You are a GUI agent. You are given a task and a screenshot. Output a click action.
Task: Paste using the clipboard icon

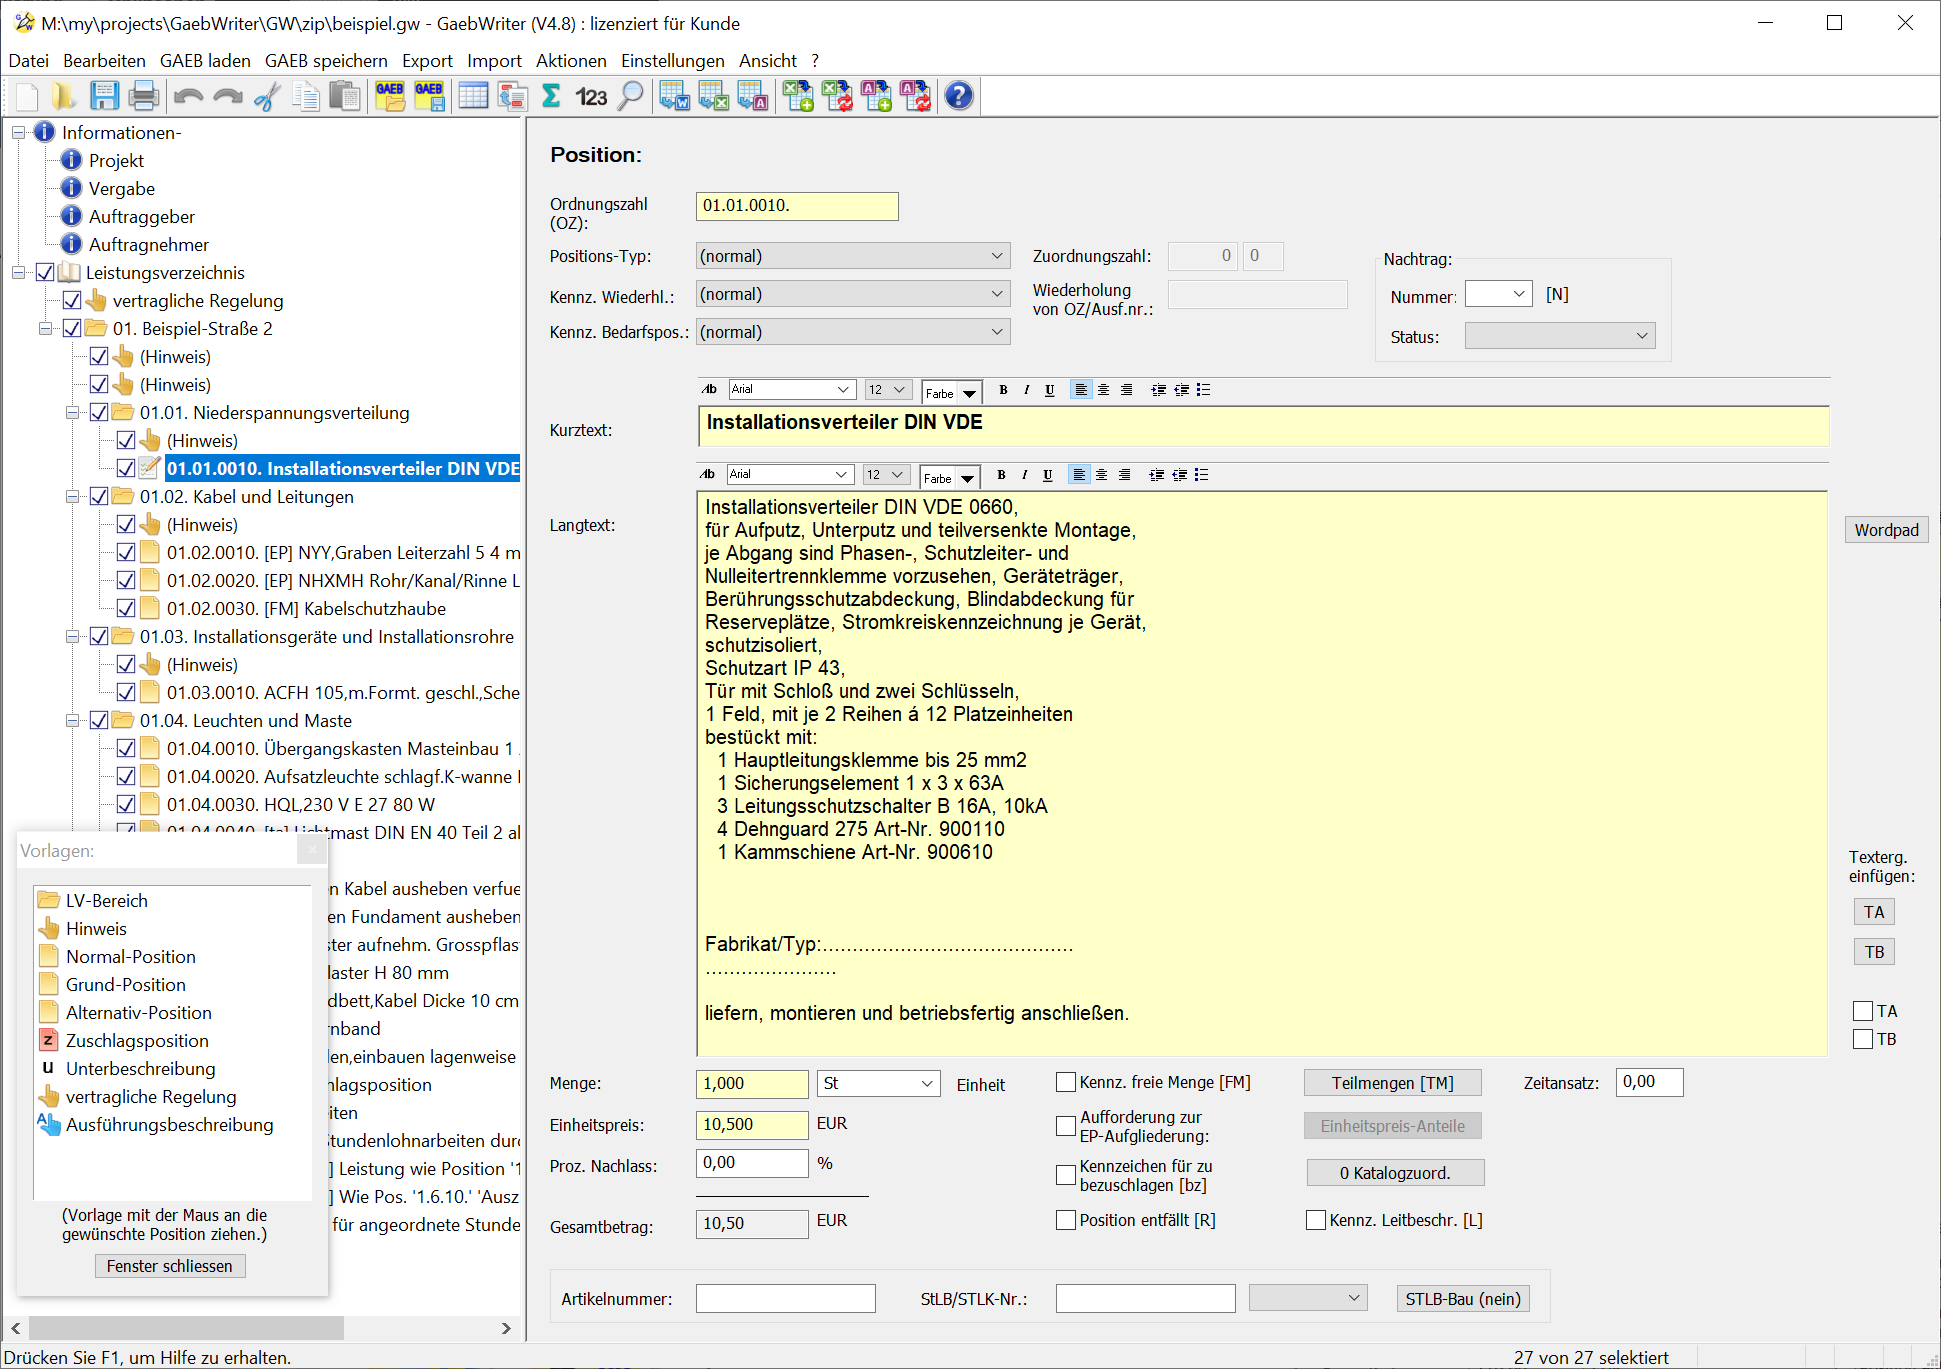345,96
